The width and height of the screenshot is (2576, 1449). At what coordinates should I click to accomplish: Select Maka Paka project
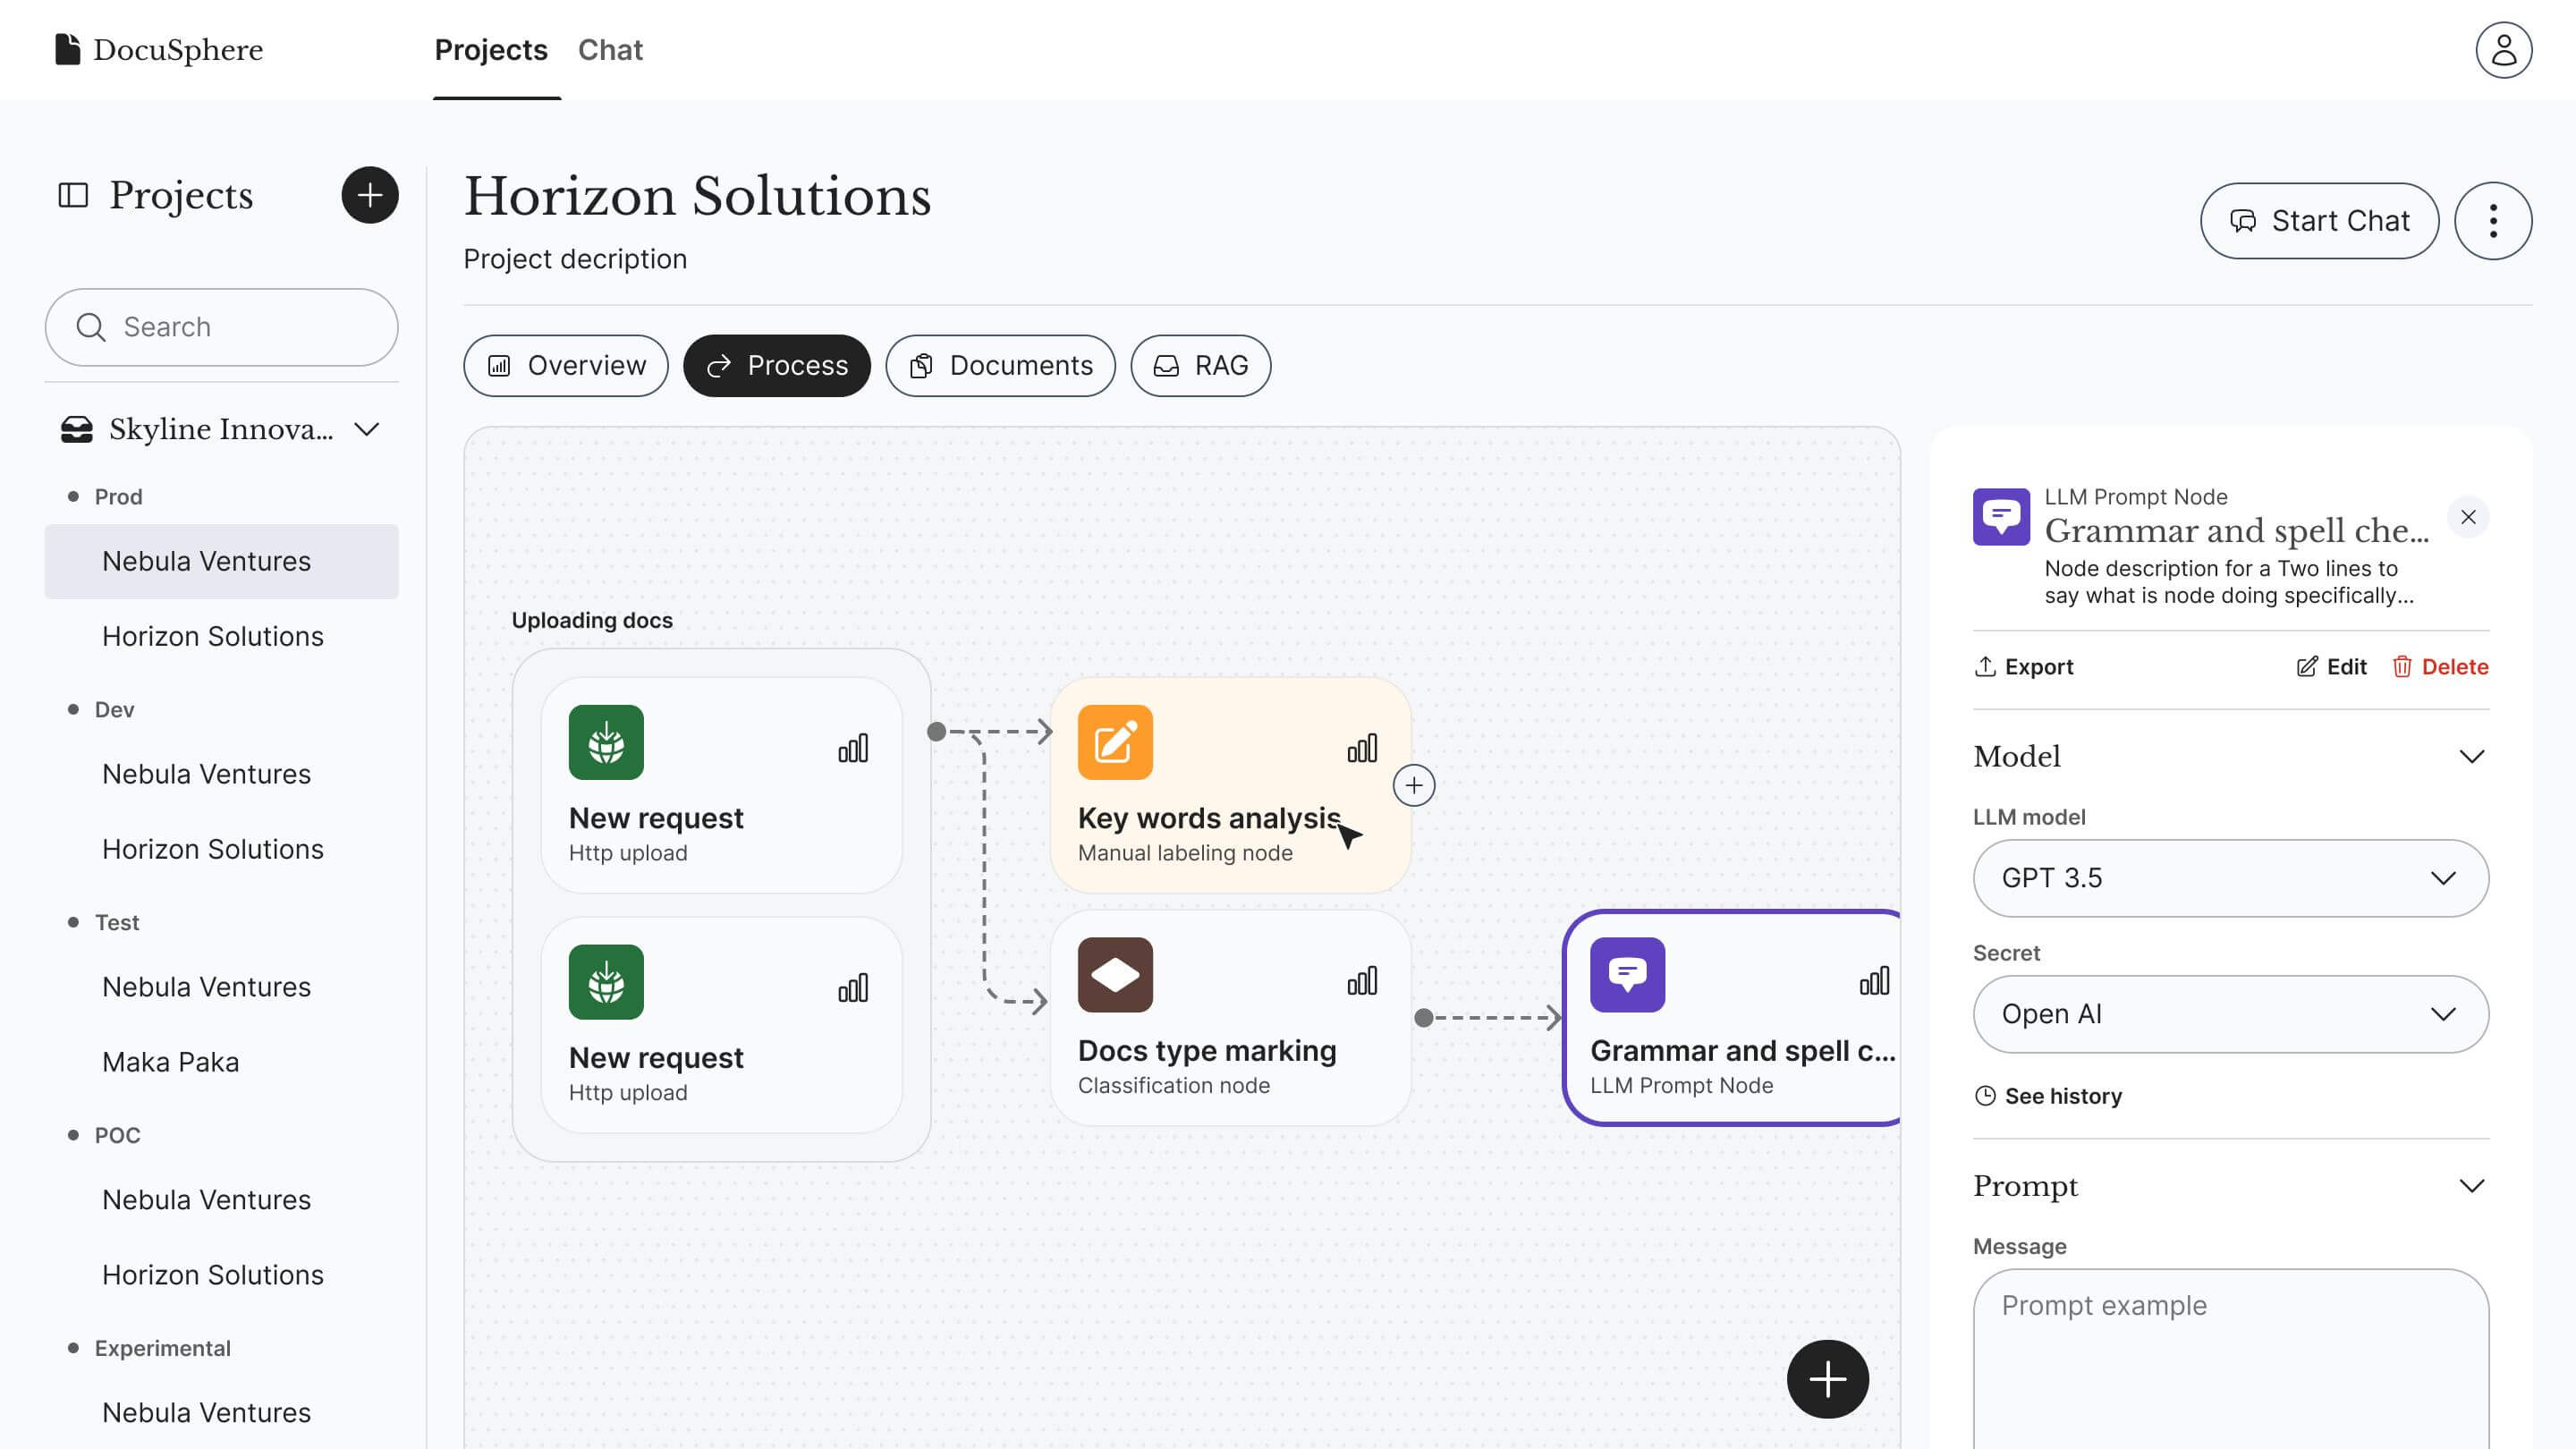pyautogui.click(x=221, y=1063)
